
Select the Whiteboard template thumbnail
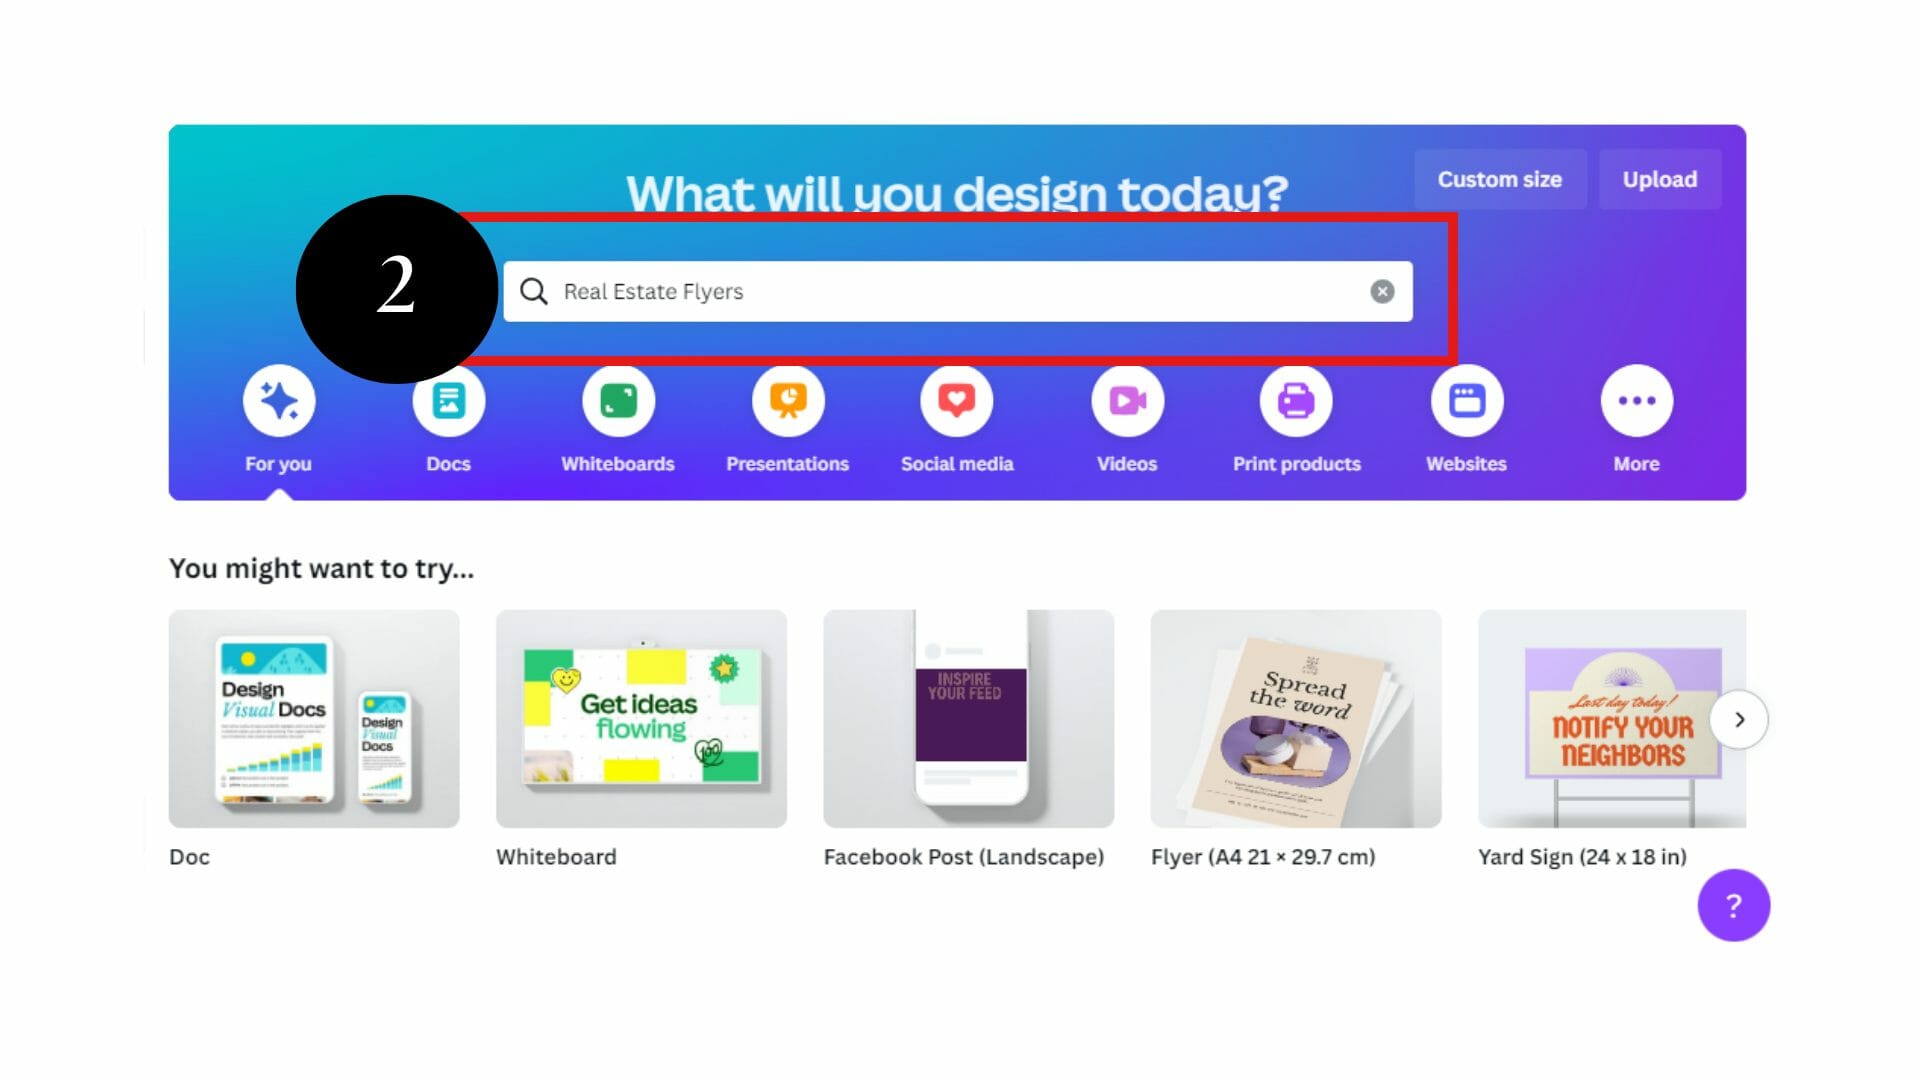[x=641, y=719]
